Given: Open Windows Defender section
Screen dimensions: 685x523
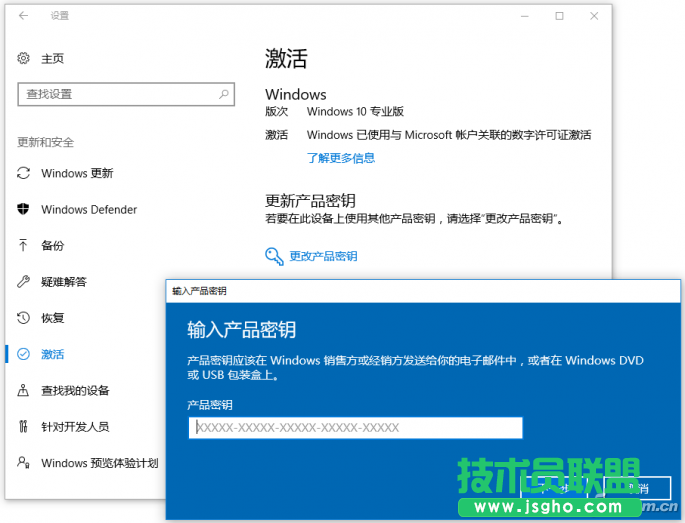Looking at the screenshot, I should pos(89,210).
